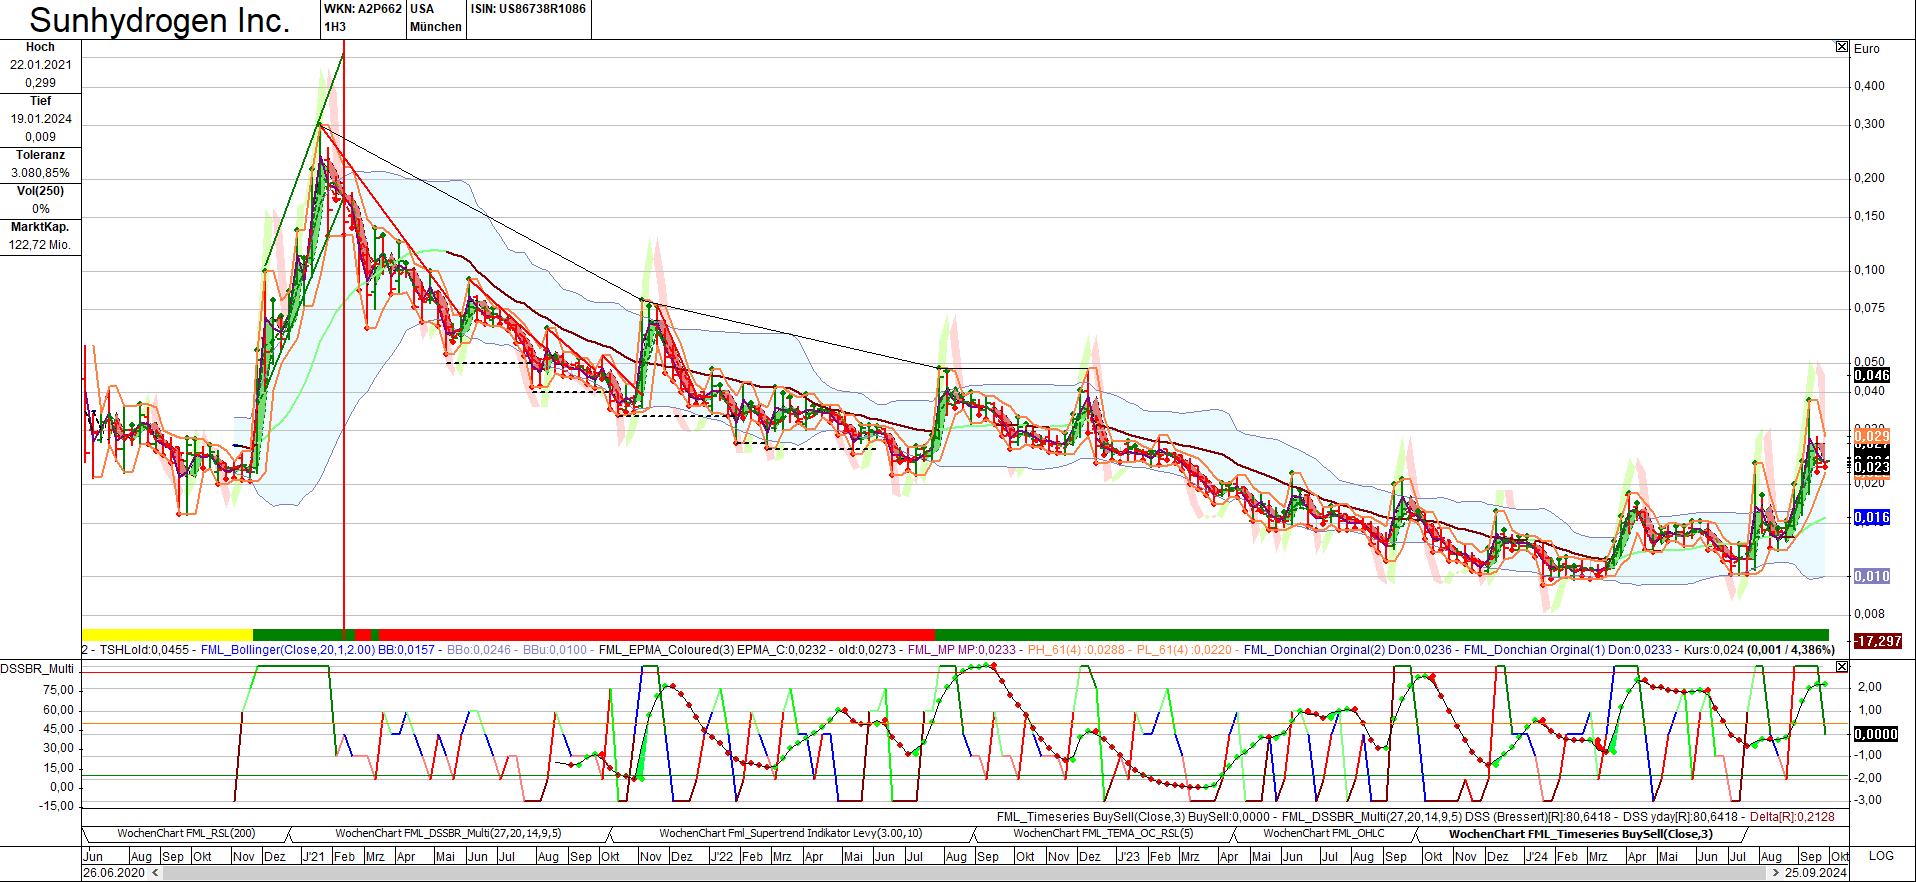Image resolution: width=1916 pixels, height=882 pixels.
Task: Click the Sunhydrogen Inc. title
Action: tap(160, 20)
